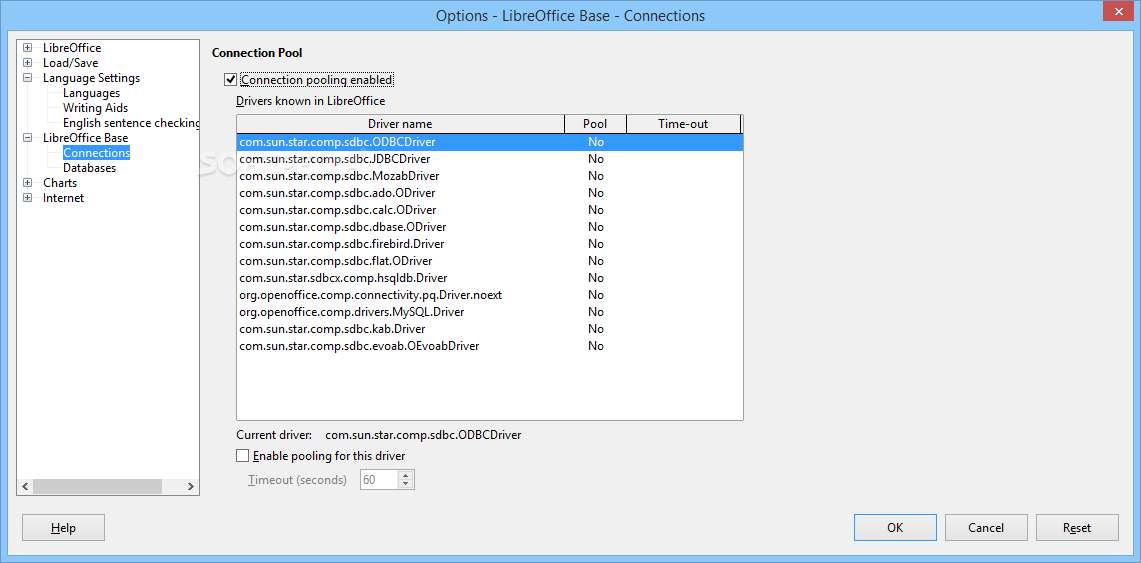
Task: Select com.sun.star.comp.sdbc.JDBCDriver row
Action: [x=490, y=159]
